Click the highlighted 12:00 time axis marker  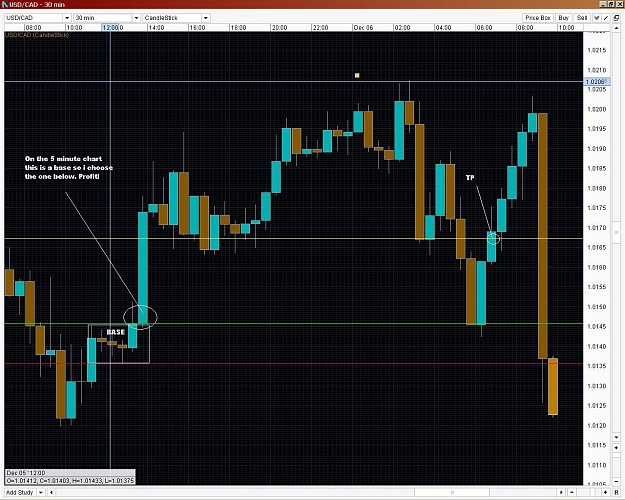110,28
